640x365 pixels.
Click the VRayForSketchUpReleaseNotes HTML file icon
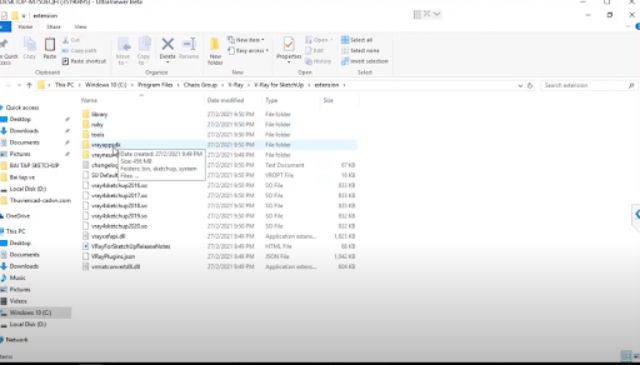pos(86,246)
